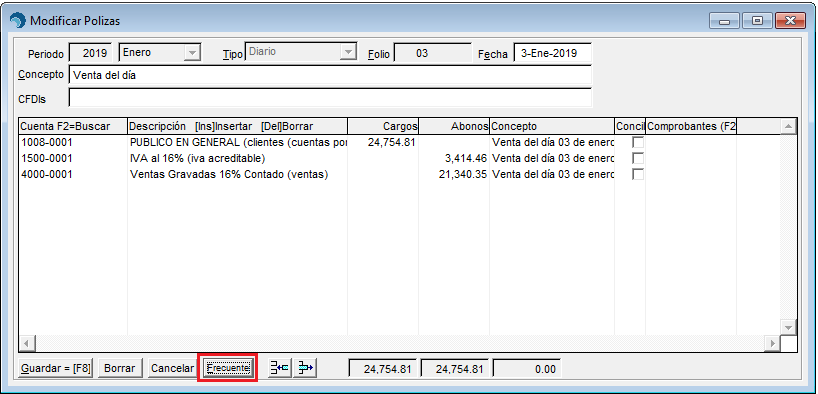Click the vertical scrollbar up arrow
Screen dimensions: 818x394
click(788, 126)
